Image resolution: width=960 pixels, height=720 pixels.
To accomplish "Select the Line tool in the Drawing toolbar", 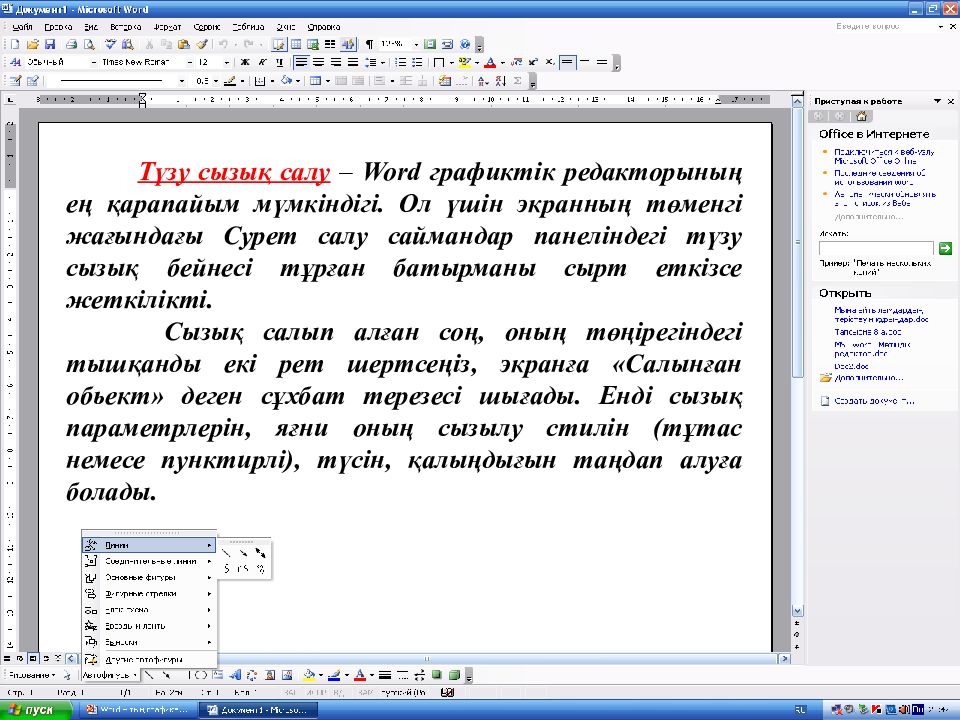I will click(x=149, y=675).
